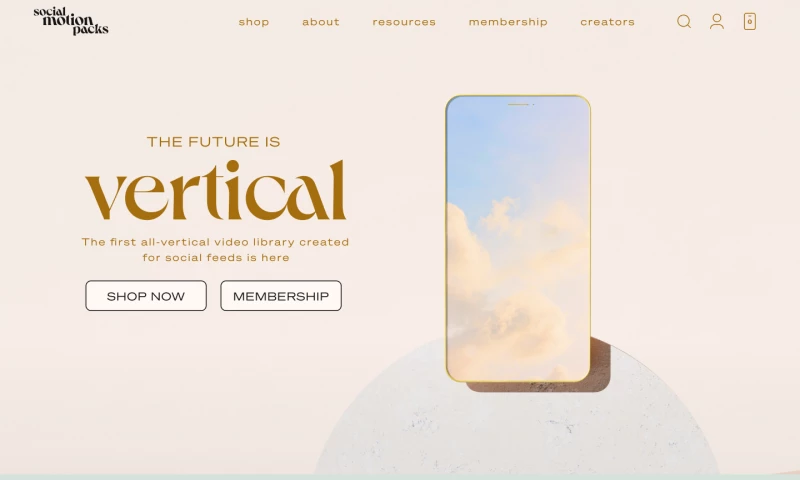Click the 'first all-vertical video library' tagline
The image size is (800, 480).
215,249
